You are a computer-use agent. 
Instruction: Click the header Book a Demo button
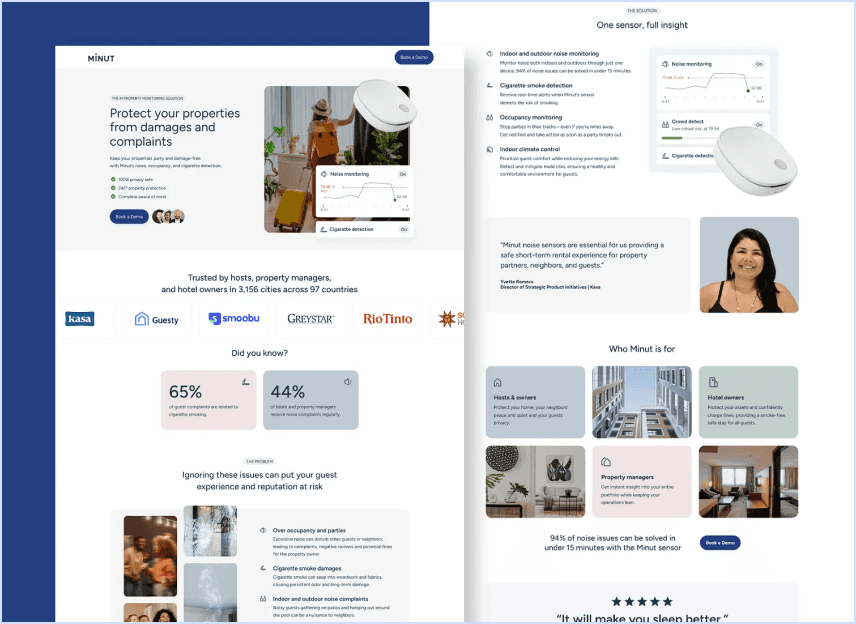click(x=414, y=57)
